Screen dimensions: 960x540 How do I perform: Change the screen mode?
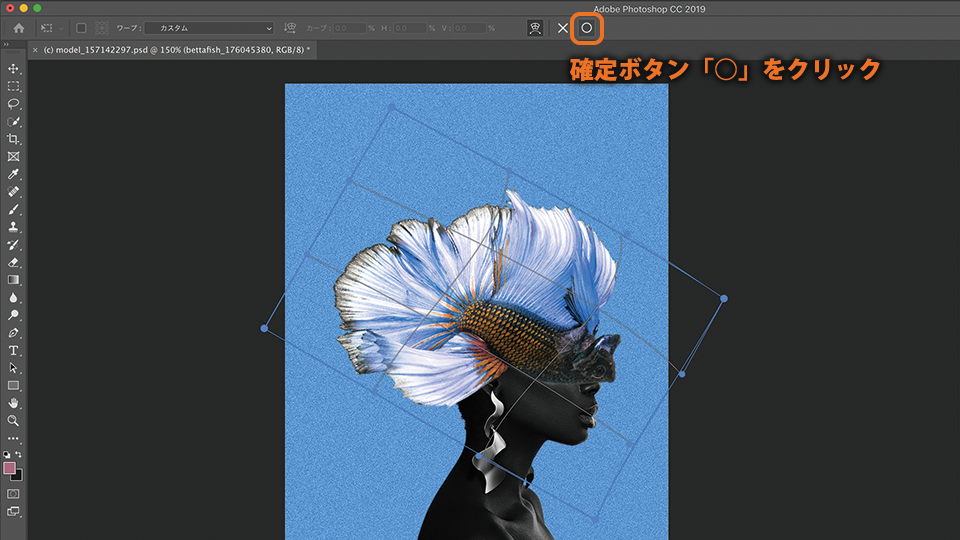(x=13, y=511)
